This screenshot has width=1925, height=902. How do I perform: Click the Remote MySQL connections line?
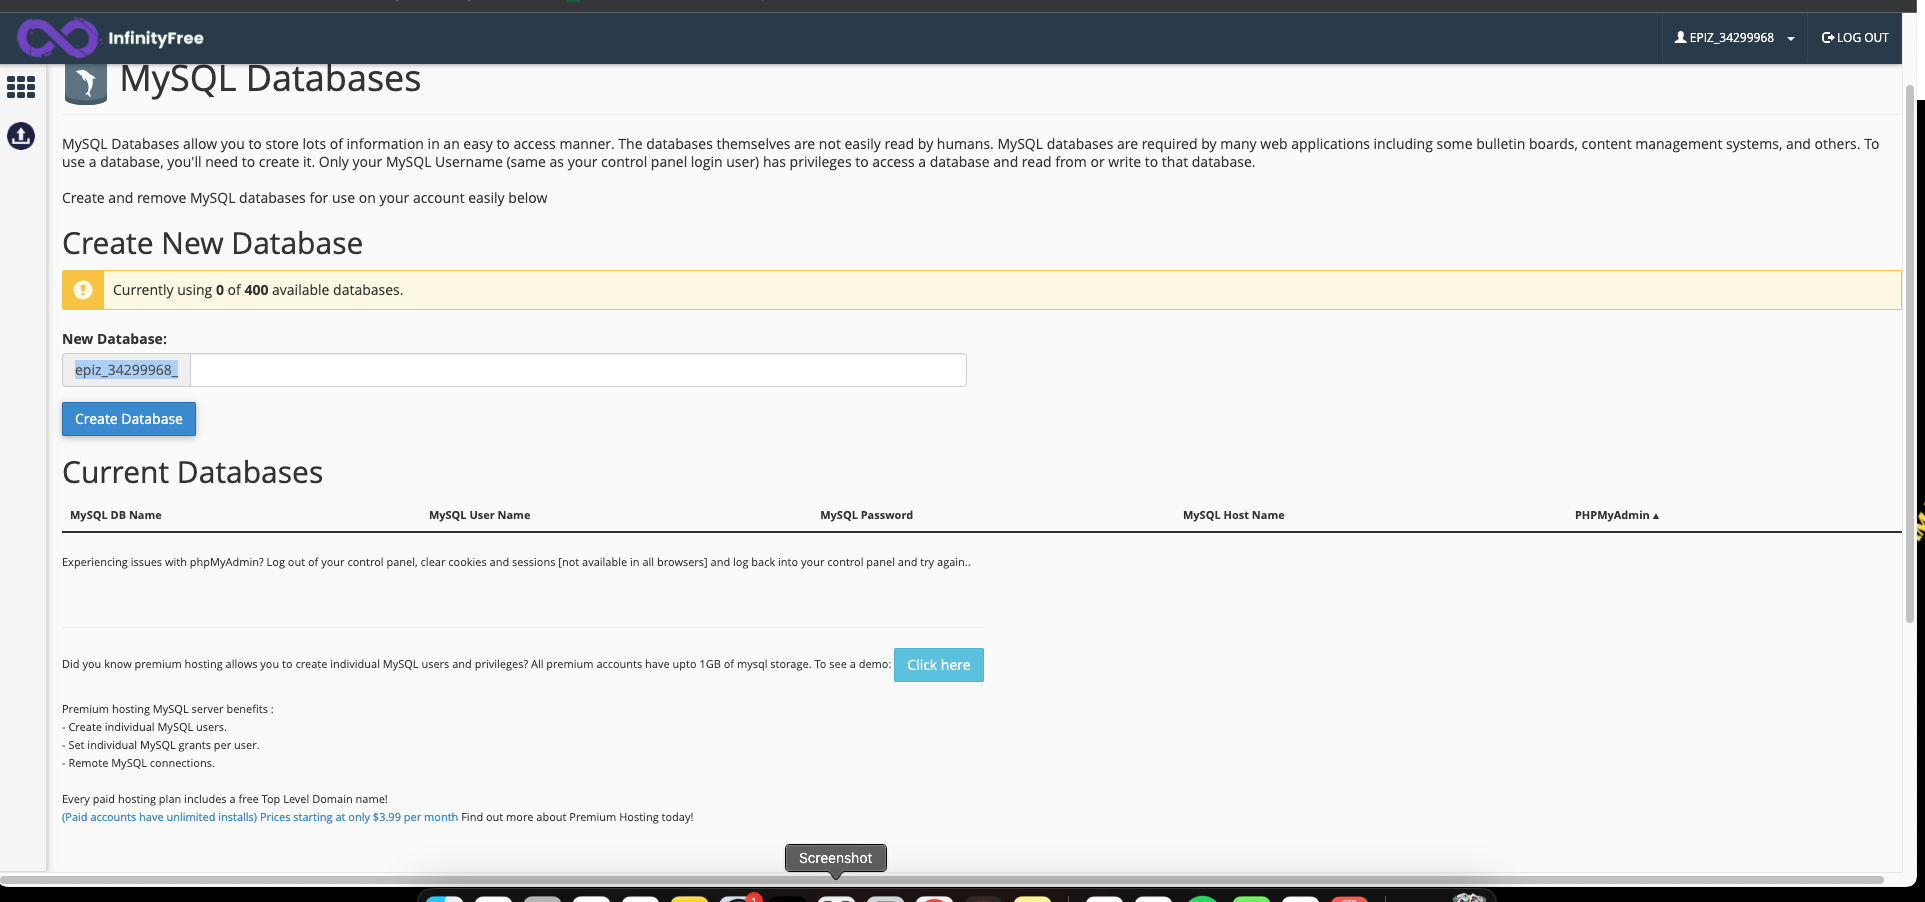(x=139, y=763)
